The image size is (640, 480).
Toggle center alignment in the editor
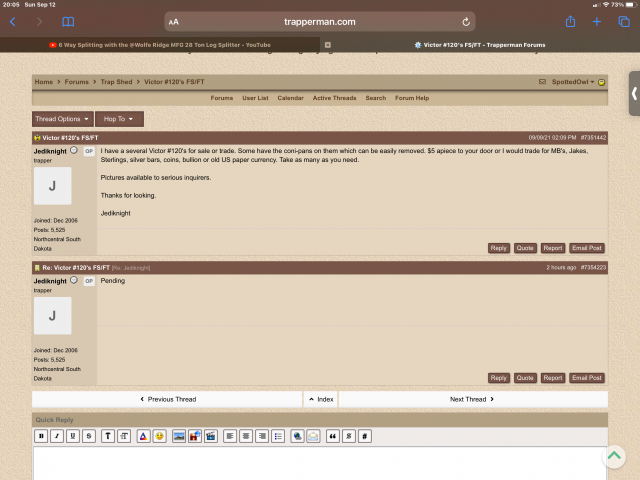(x=245, y=436)
